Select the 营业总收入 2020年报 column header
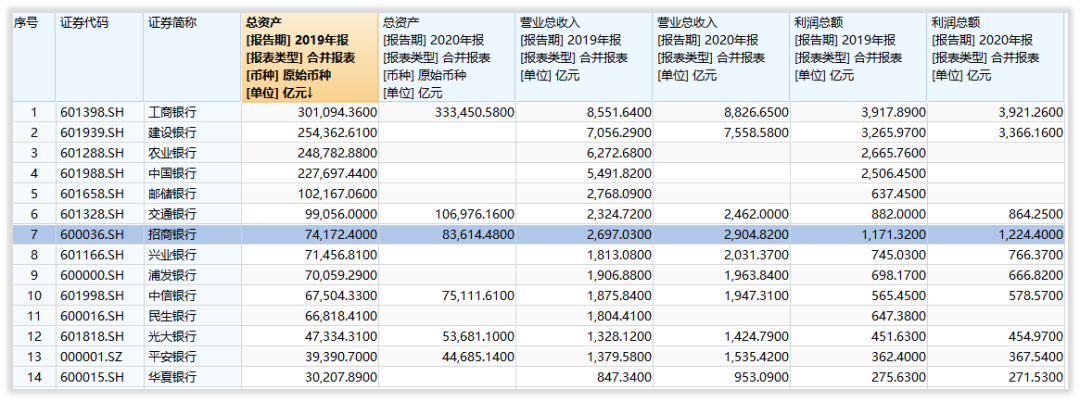The height and width of the screenshot is (402, 1080). (x=721, y=58)
